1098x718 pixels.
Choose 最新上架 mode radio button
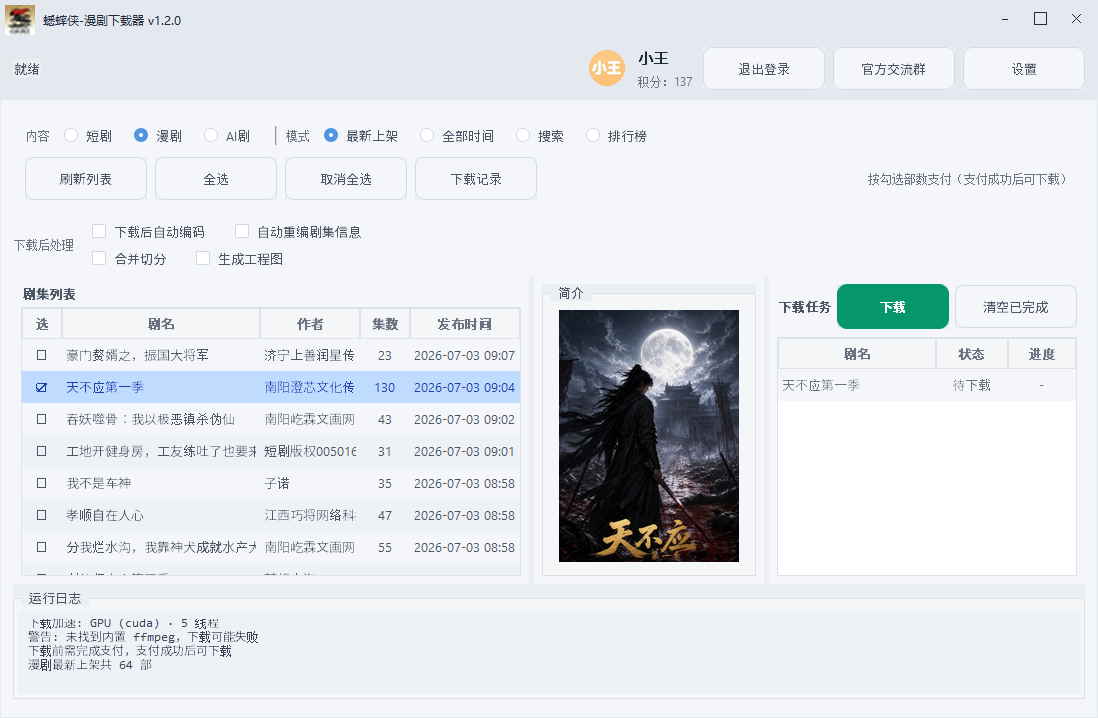tap(331, 135)
